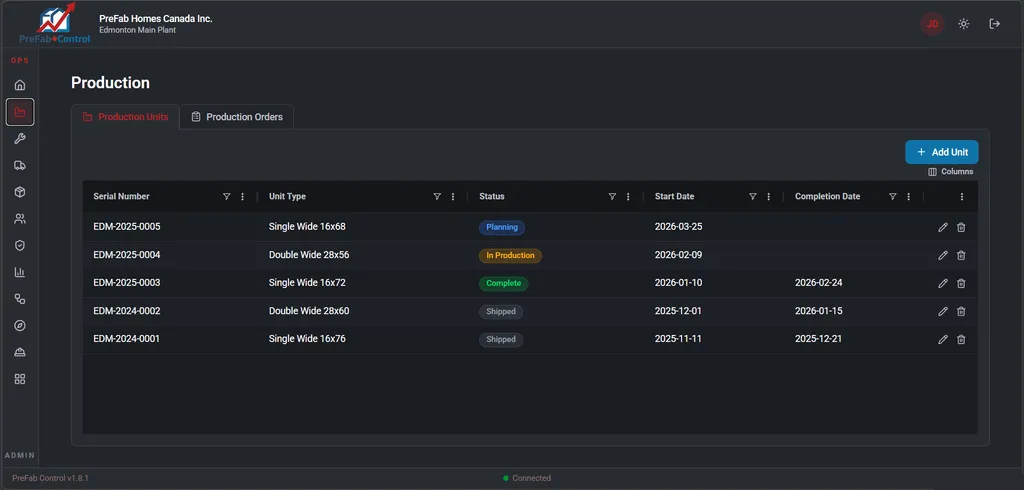Select the EDM-2025-0005 serial number cell

point(127,227)
